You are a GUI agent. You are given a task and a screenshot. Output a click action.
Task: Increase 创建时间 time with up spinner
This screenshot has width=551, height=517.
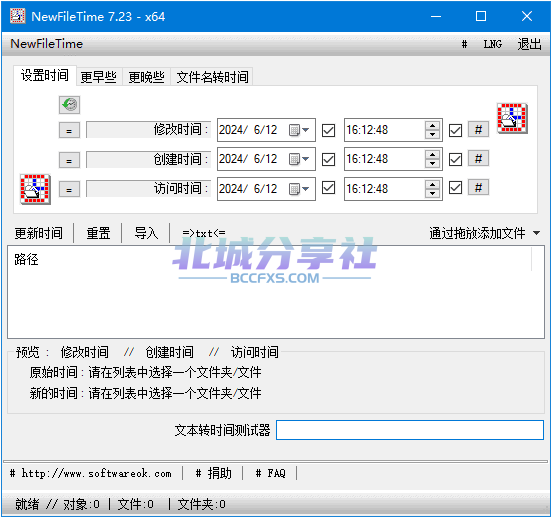(432, 155)
